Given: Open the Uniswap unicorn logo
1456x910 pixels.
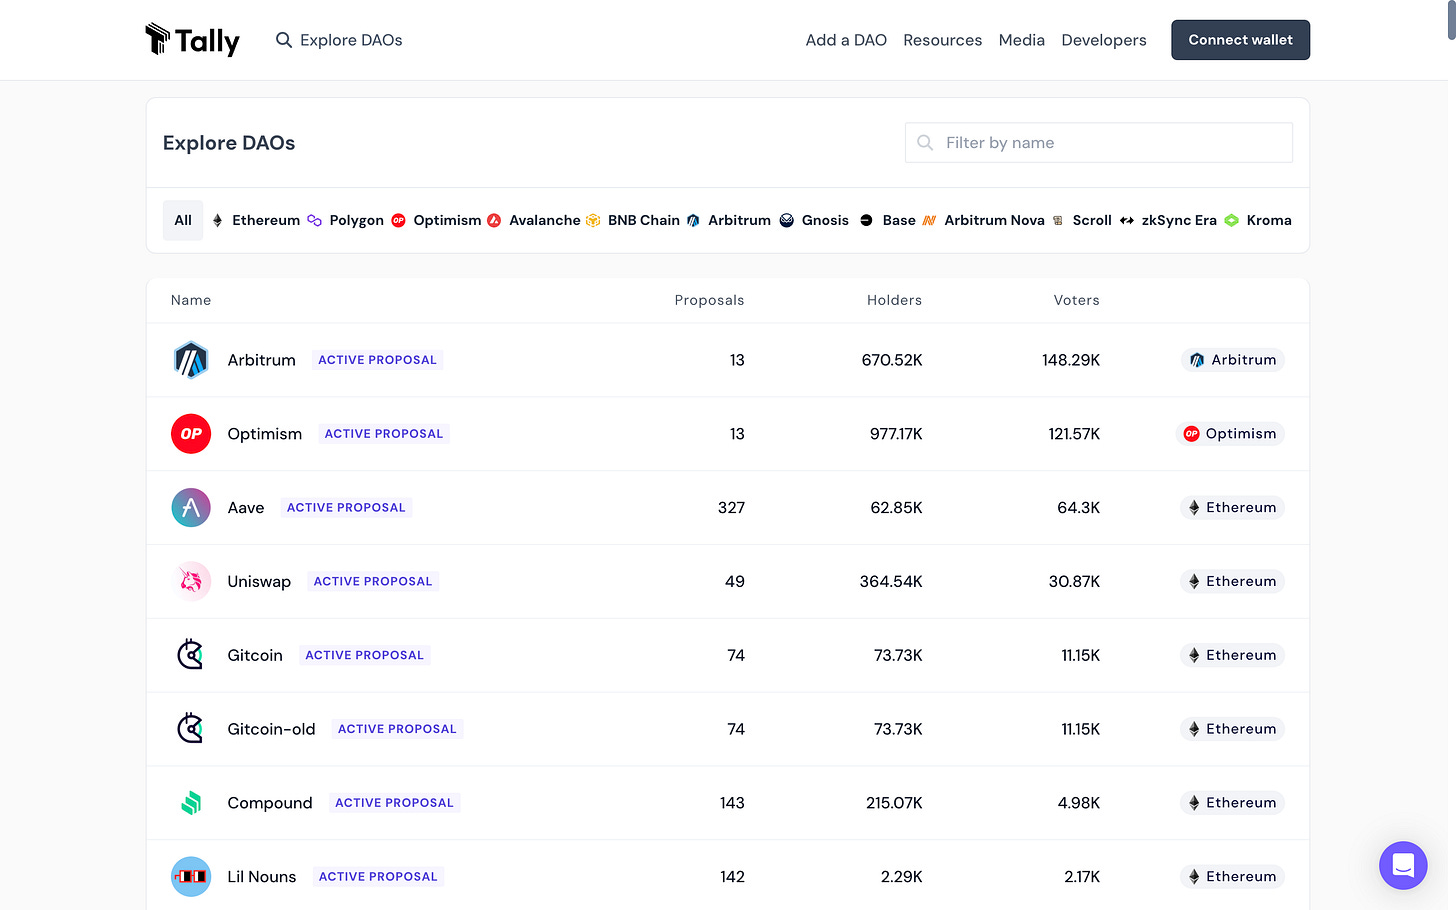Looking at the screenshot, I should coord(191,581).
